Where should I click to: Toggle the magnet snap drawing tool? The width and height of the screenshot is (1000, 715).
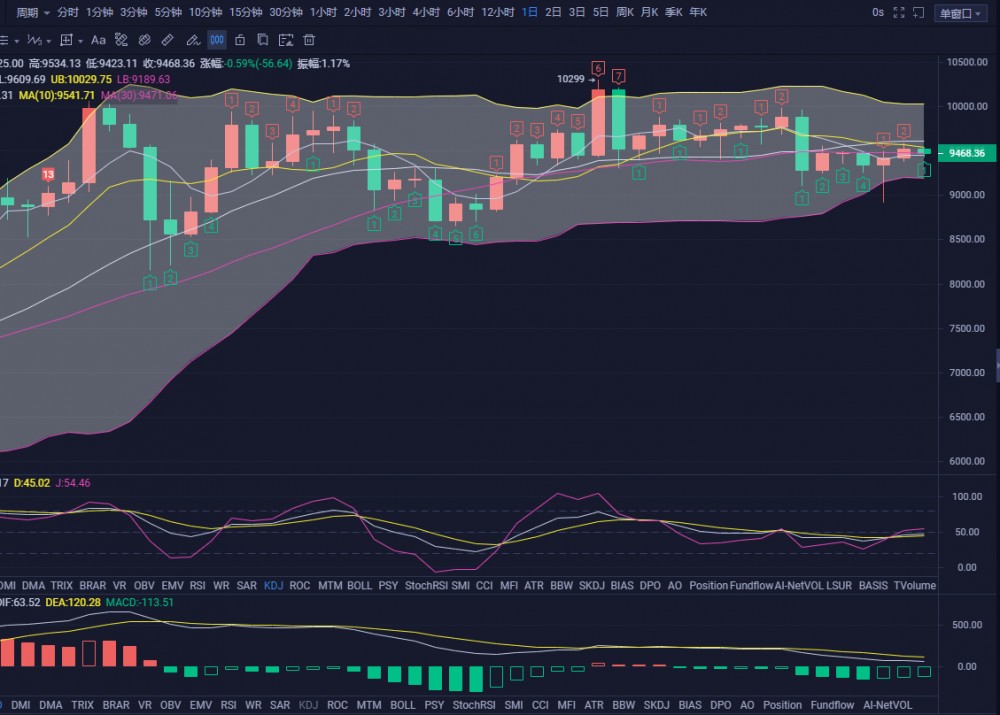pyautogui.click(x=144, y=40)
